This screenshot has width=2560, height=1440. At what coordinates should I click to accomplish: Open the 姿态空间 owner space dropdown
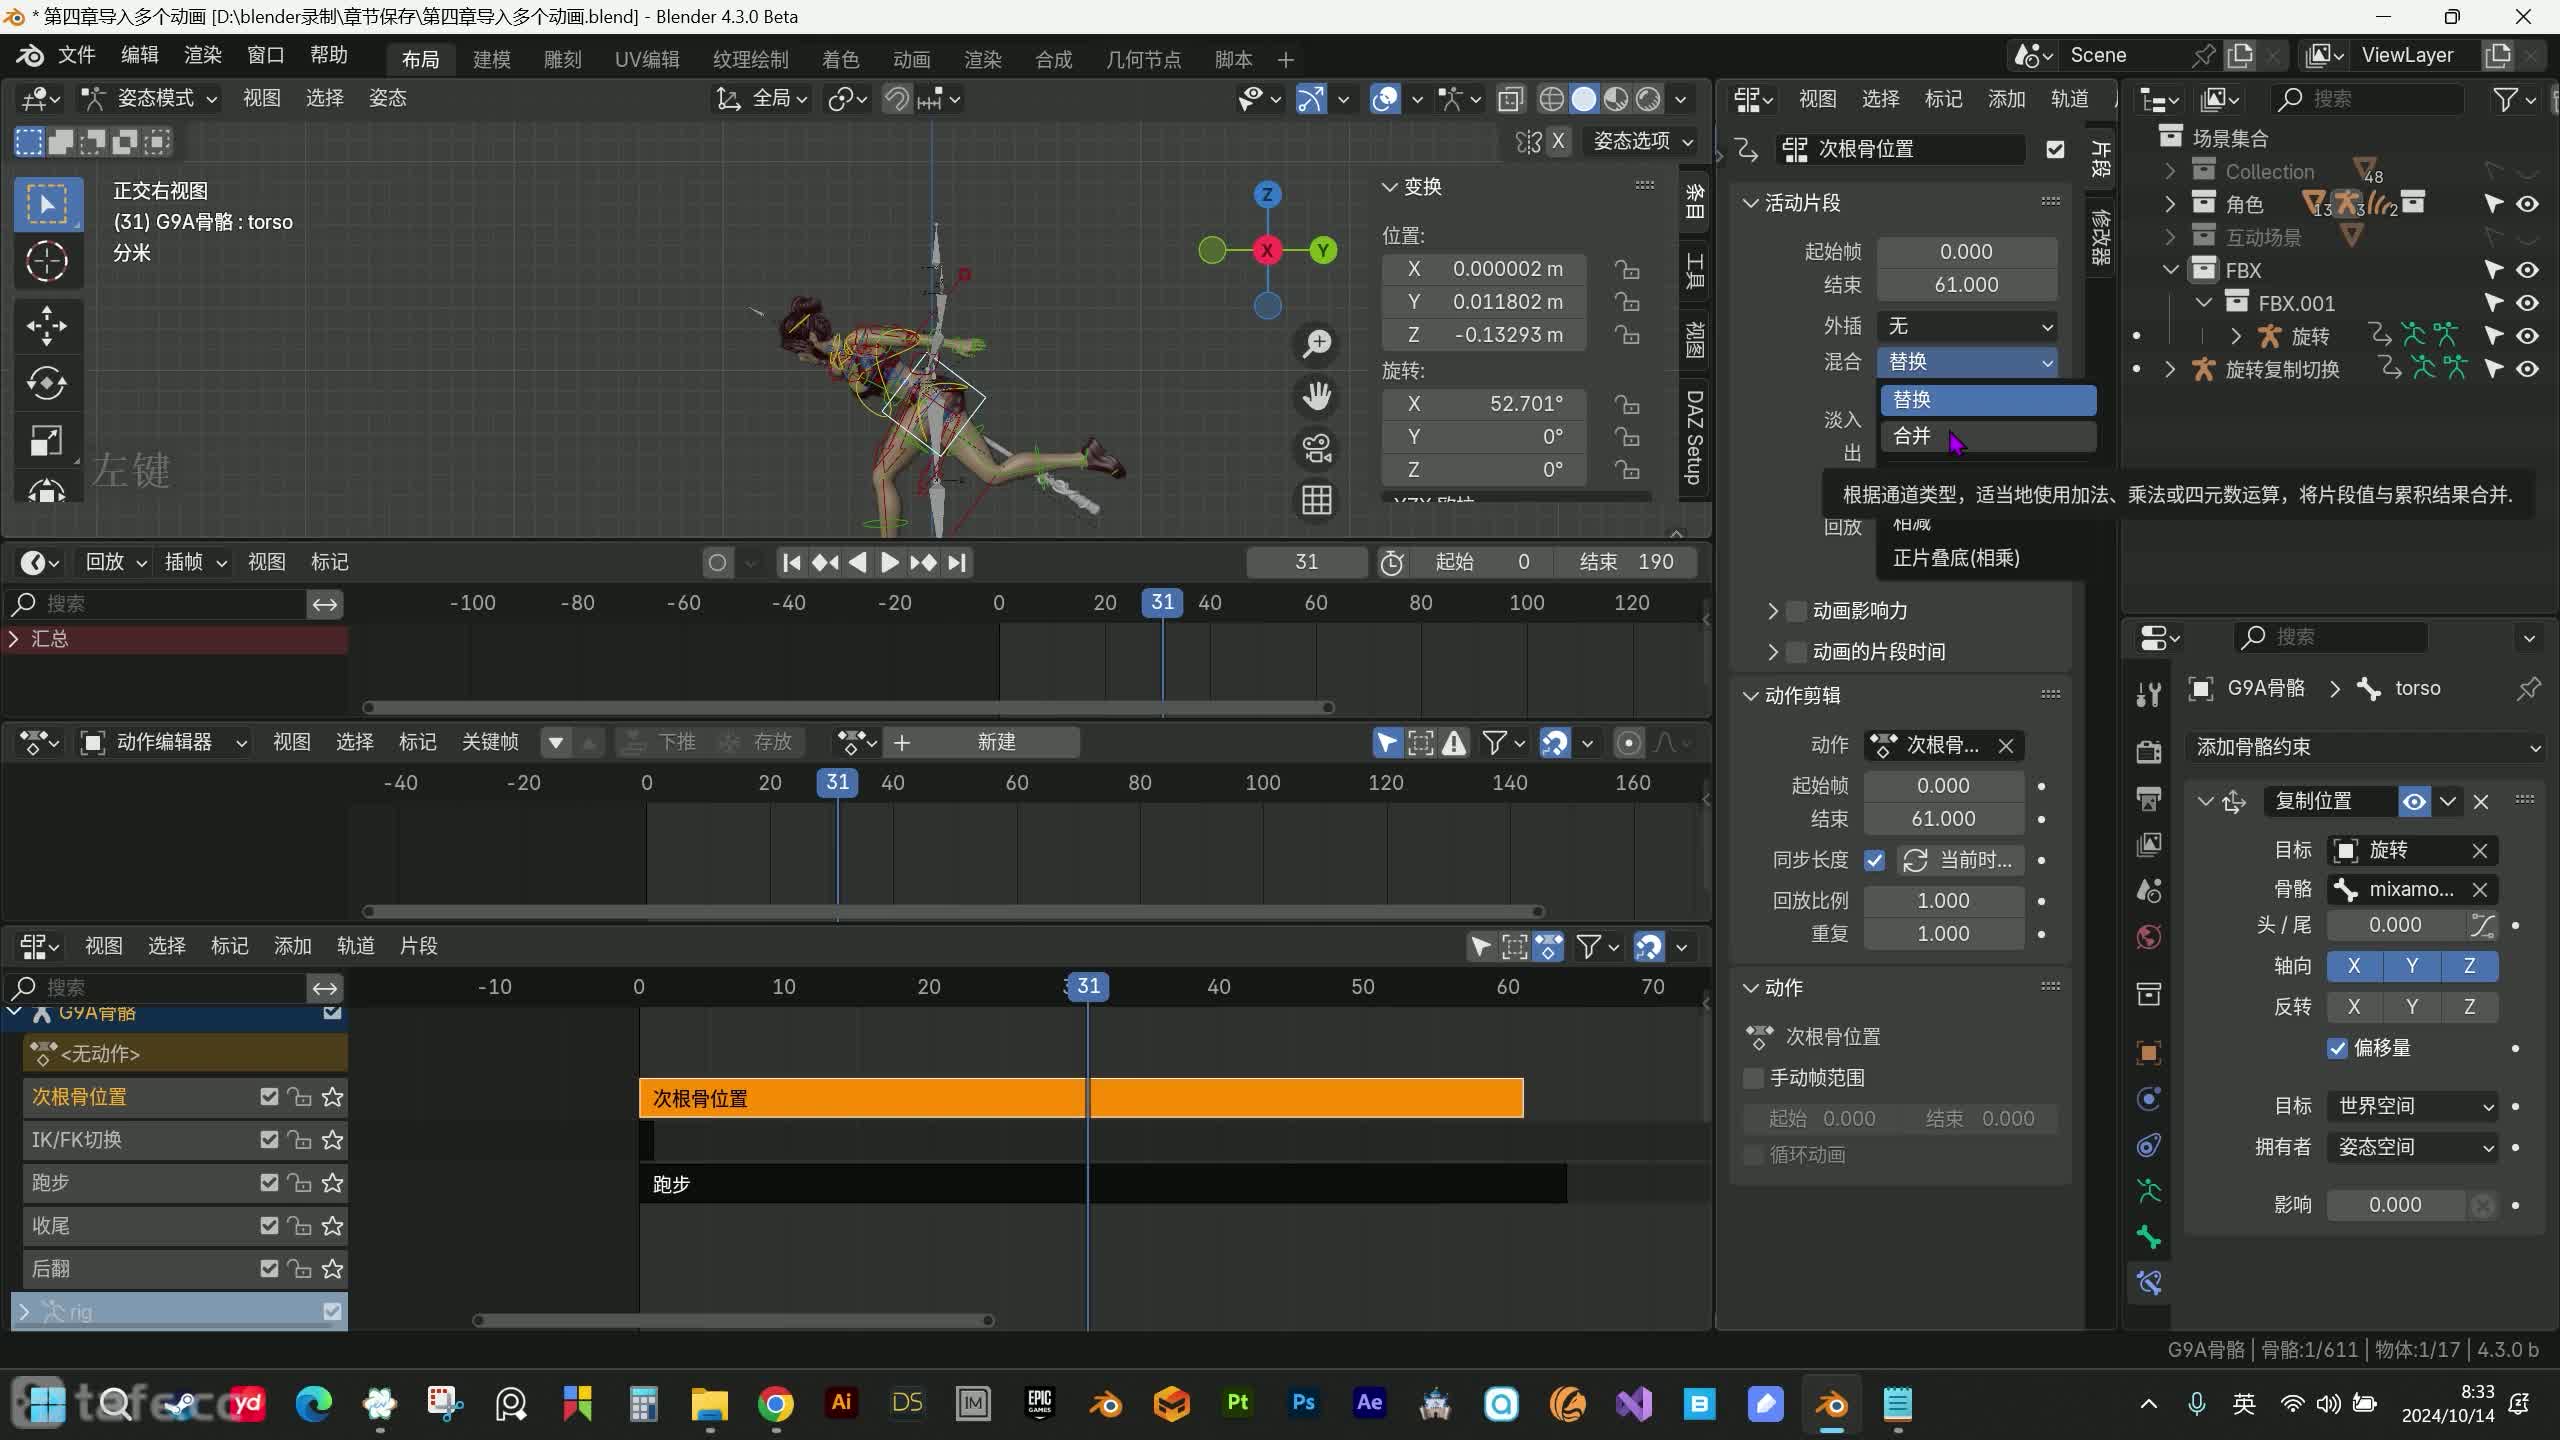pyautogui.click(x=2413, y=1147)
